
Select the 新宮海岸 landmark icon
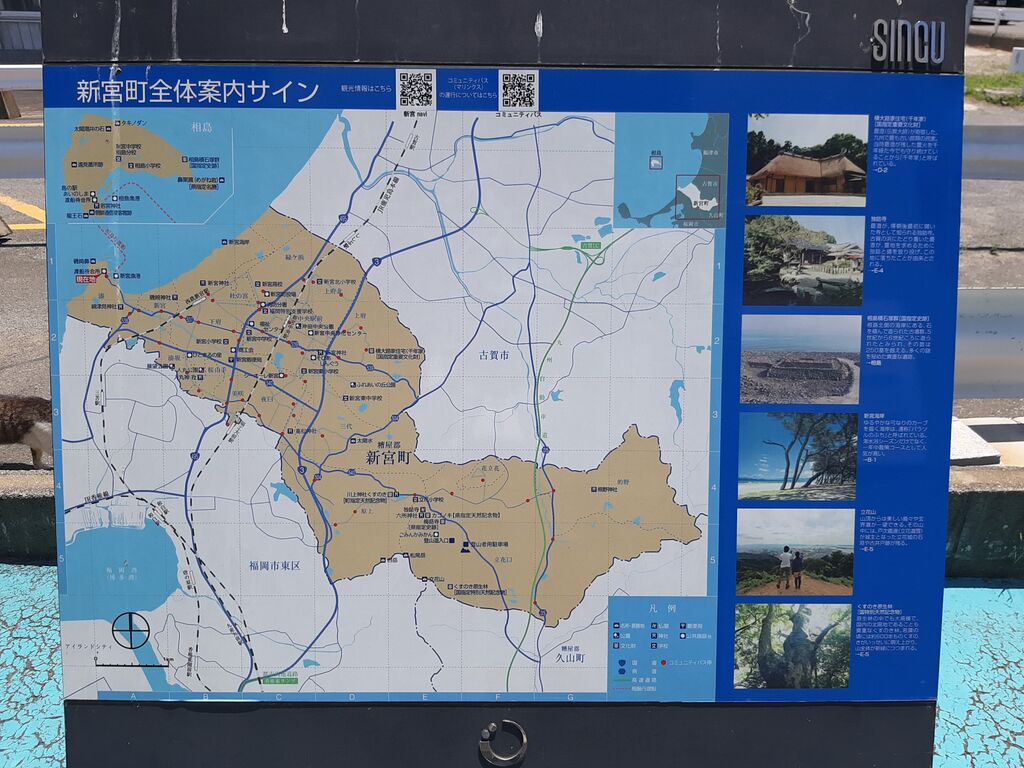pos(225,242)
